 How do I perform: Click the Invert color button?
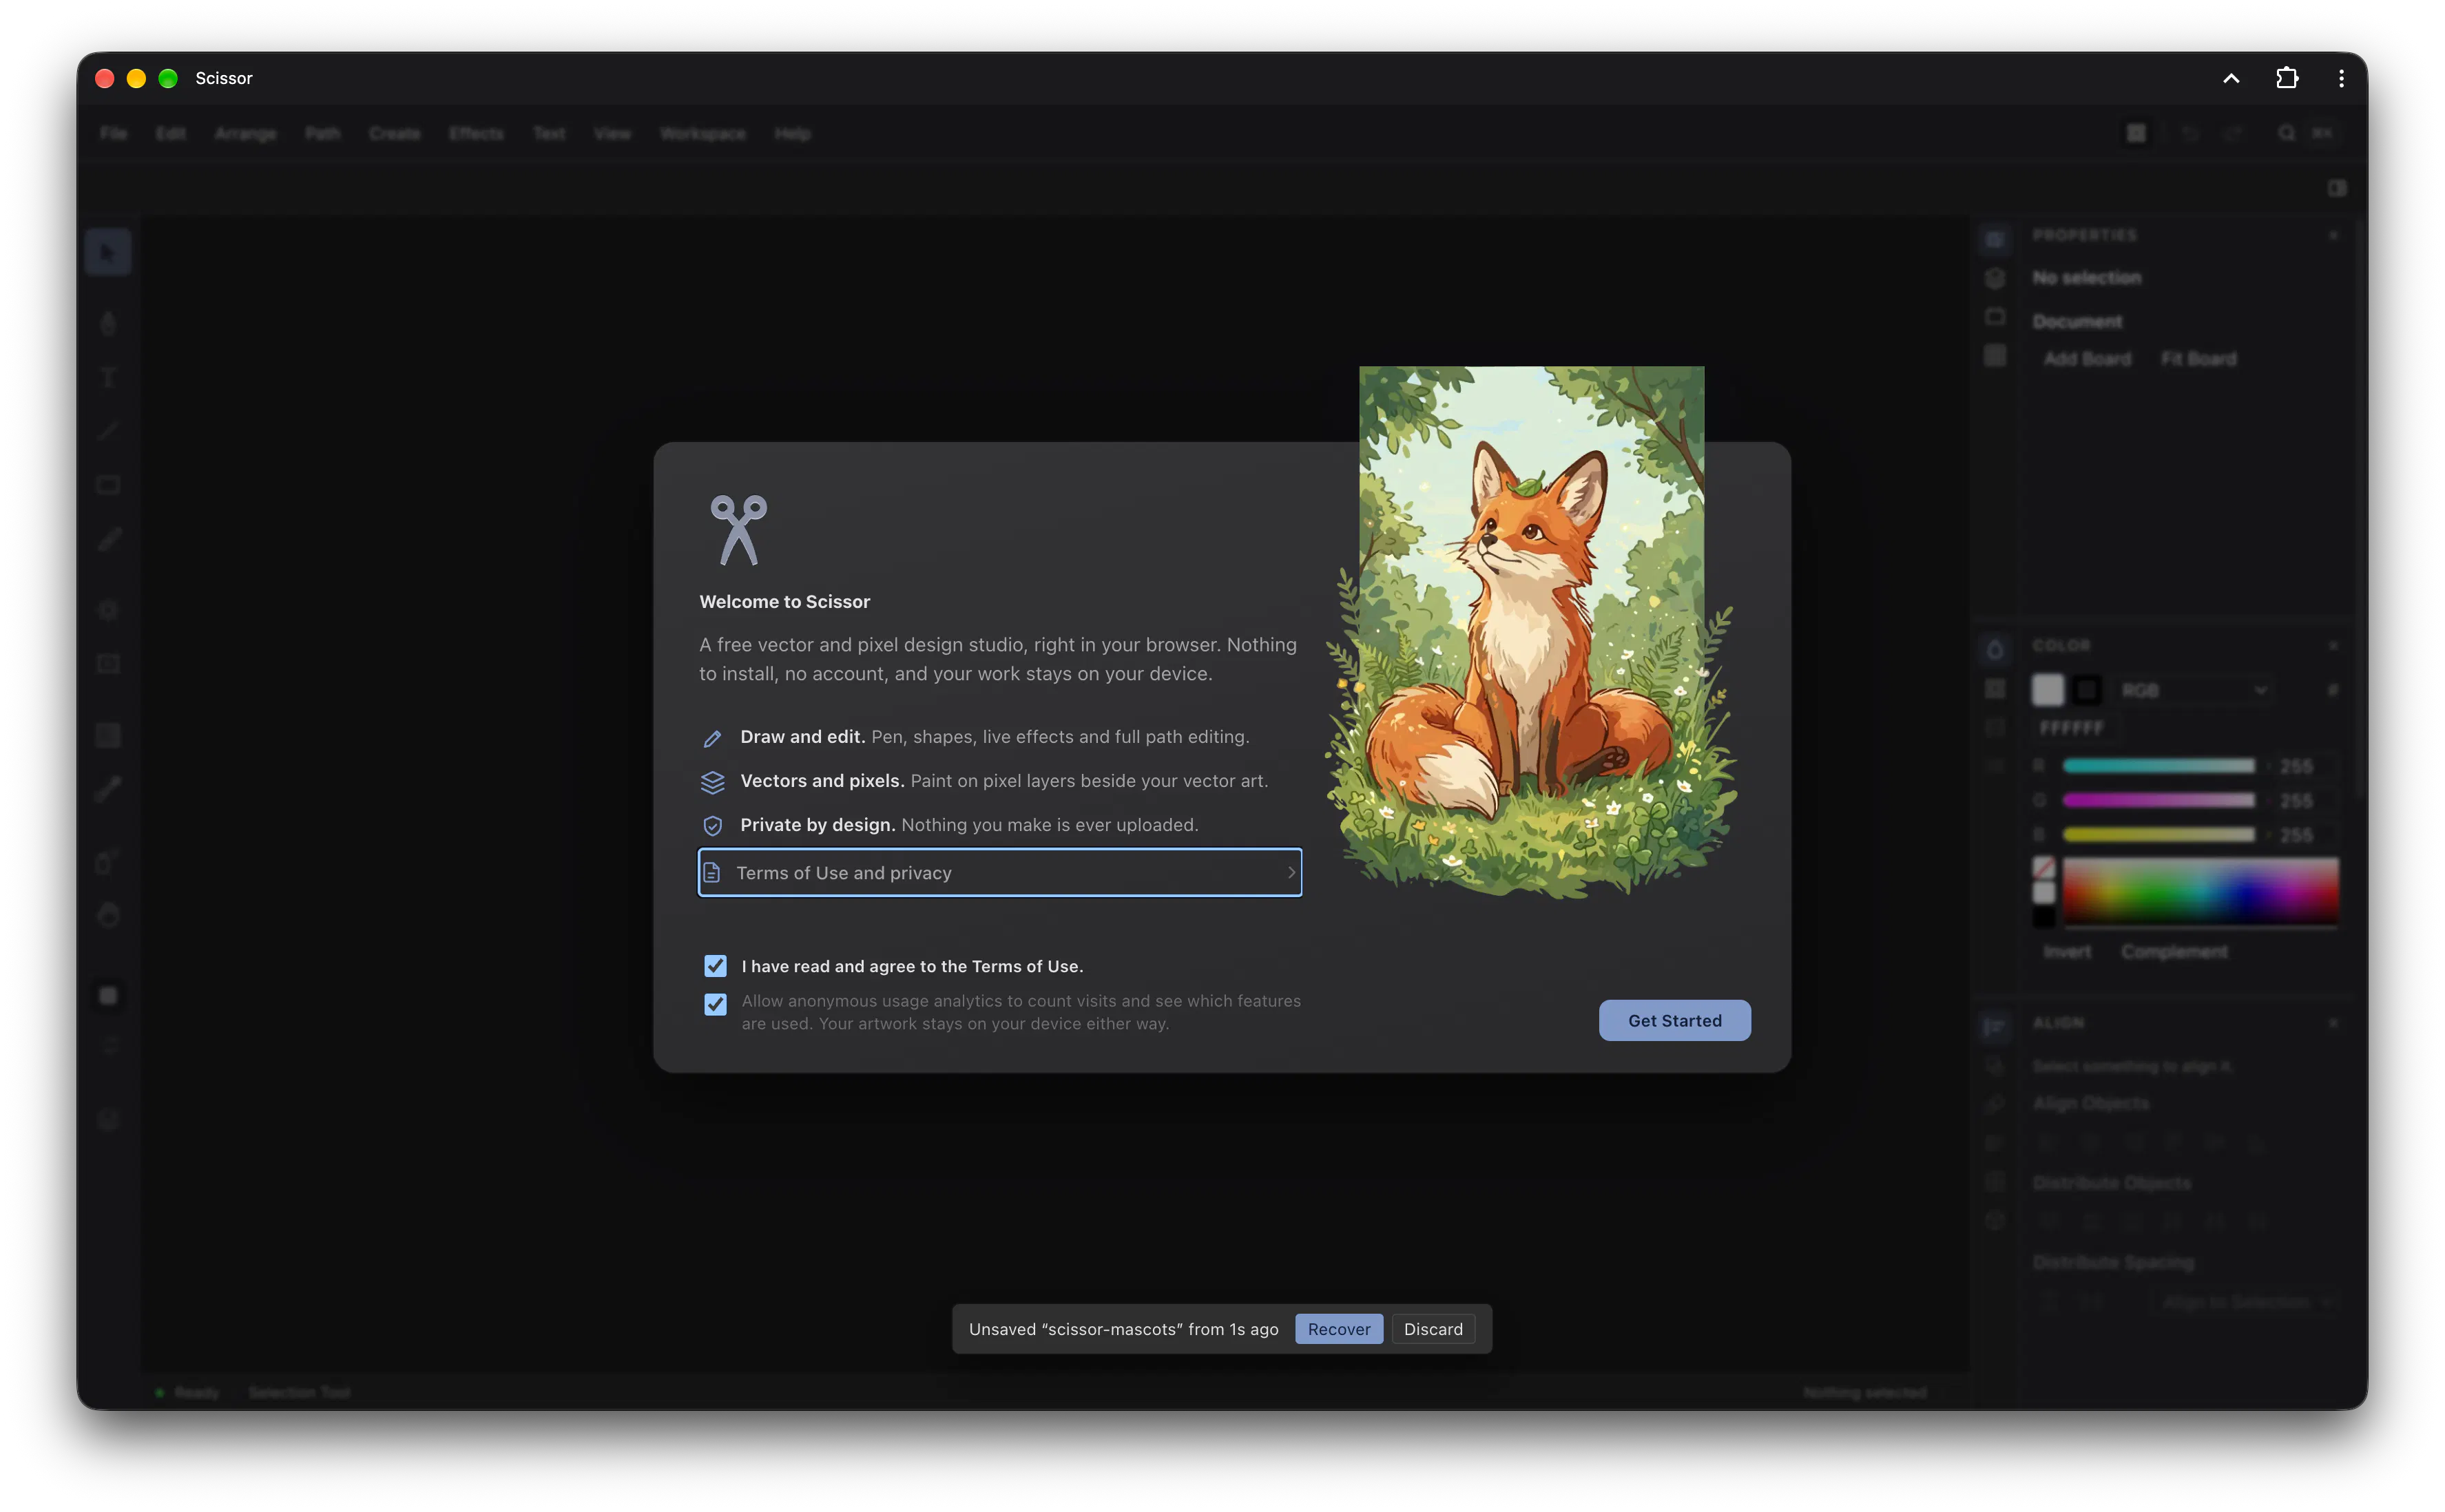pos(2066,951)
